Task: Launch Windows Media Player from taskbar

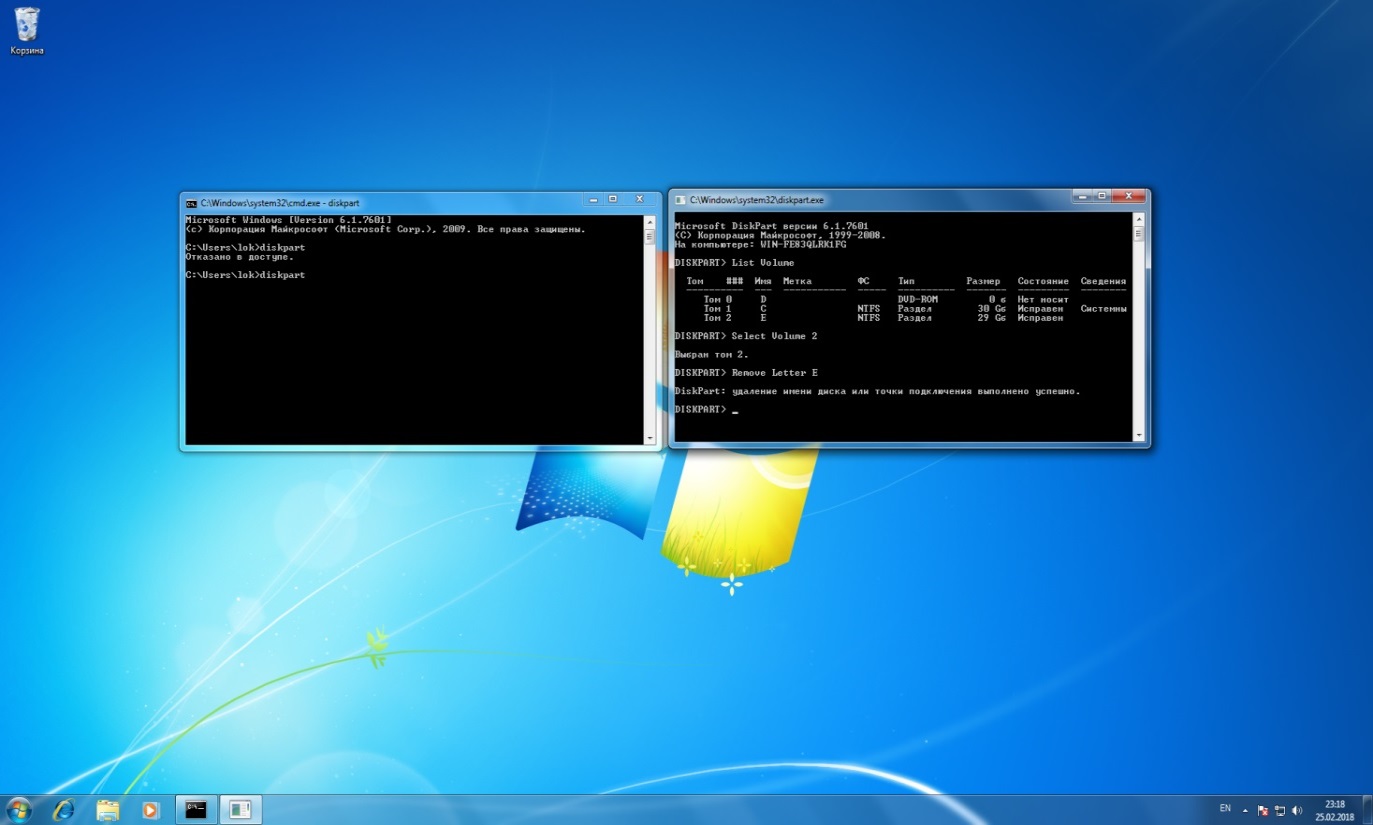Action: tap(150, 810)
